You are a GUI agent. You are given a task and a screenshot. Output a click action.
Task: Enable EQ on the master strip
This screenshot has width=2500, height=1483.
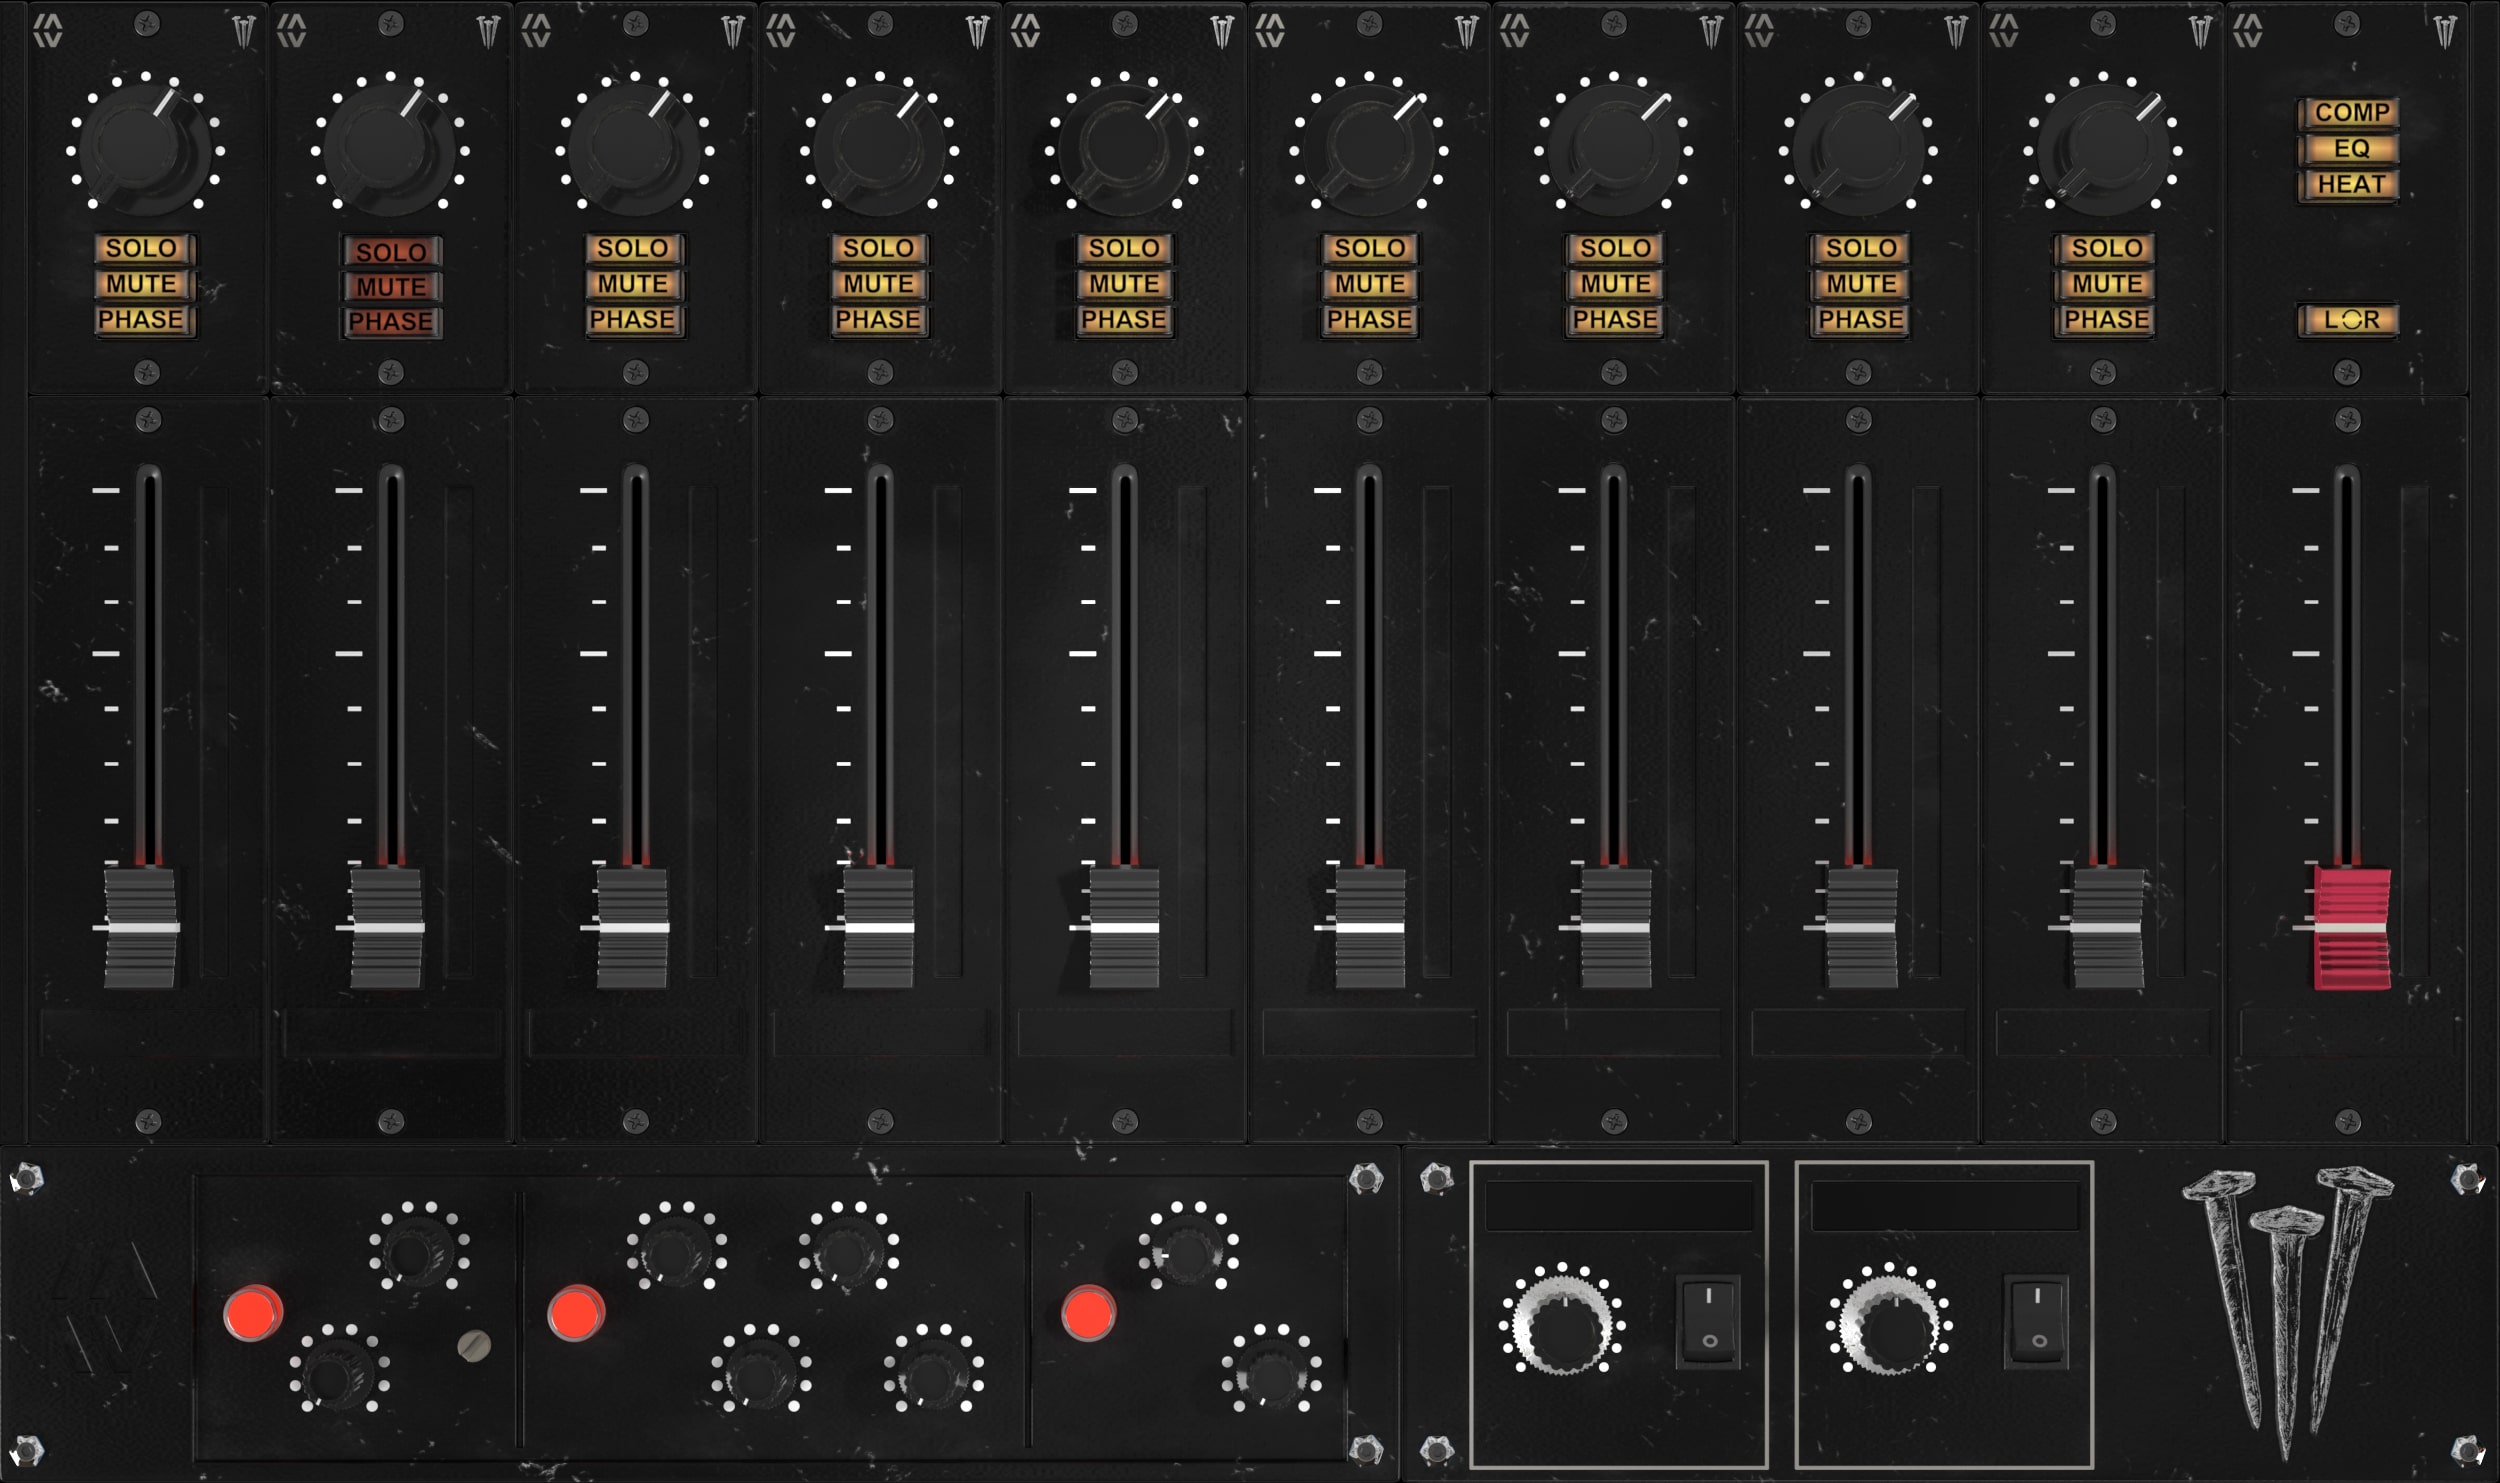[2347, 148]
